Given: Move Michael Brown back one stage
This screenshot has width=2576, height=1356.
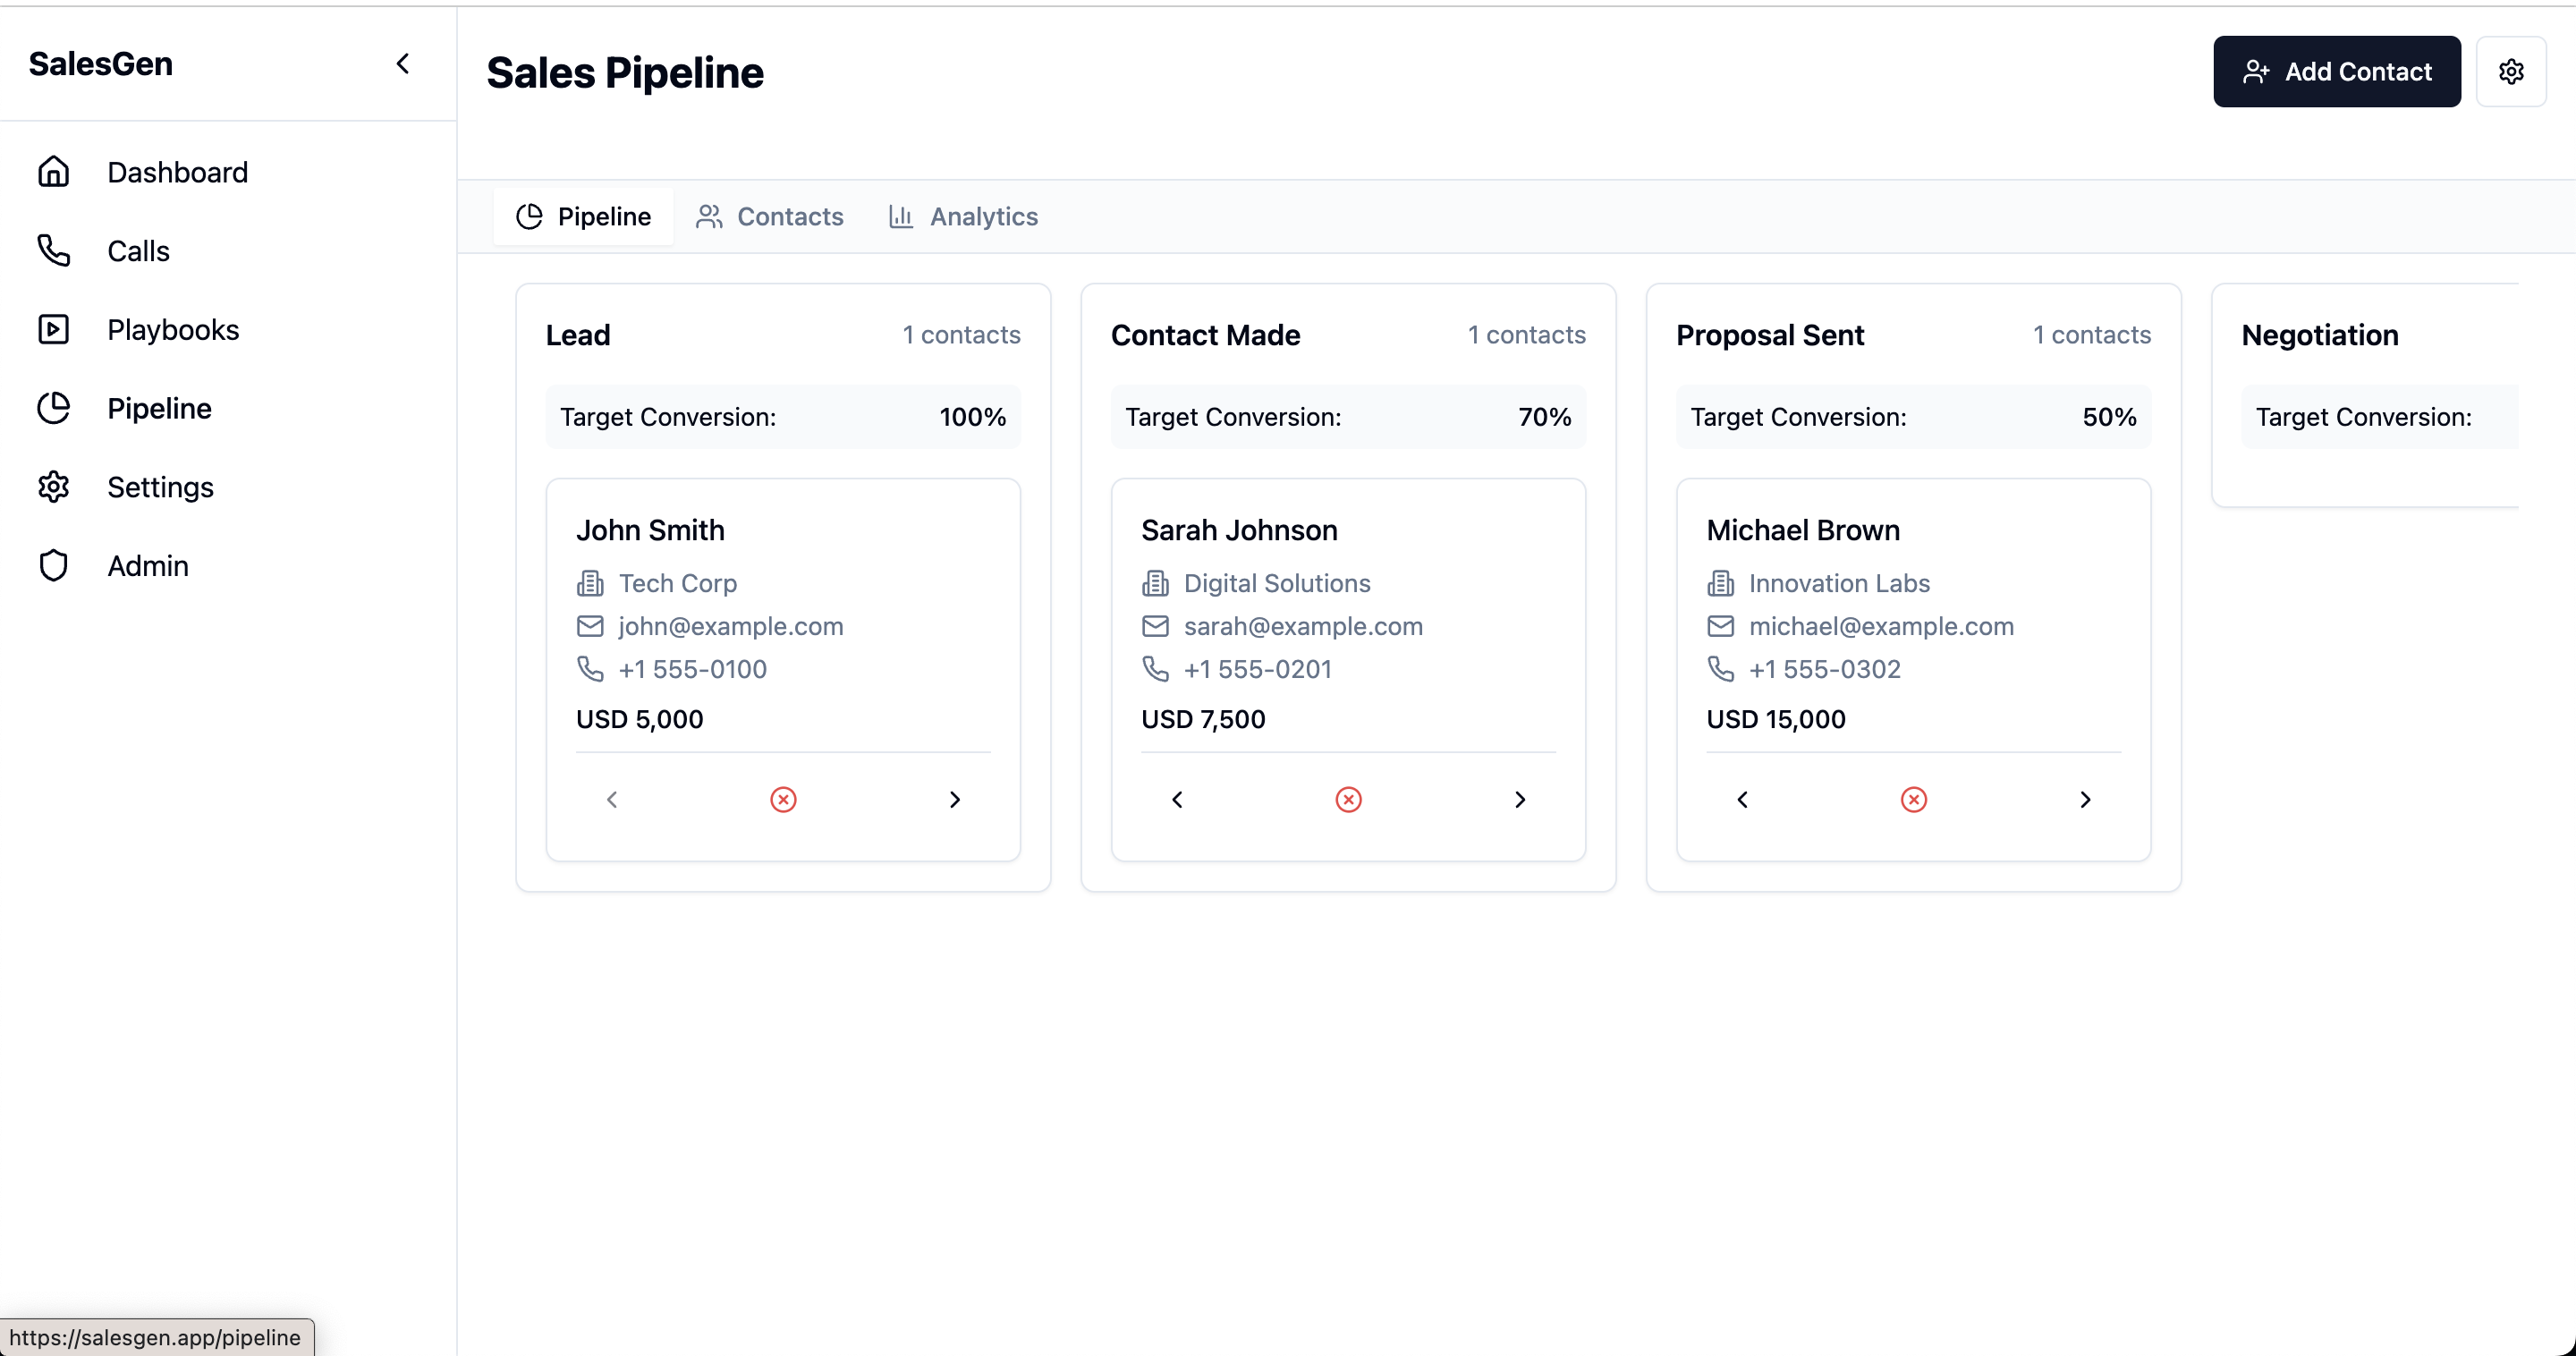Looking at the screenshot, I should [x=1742, y=799].
